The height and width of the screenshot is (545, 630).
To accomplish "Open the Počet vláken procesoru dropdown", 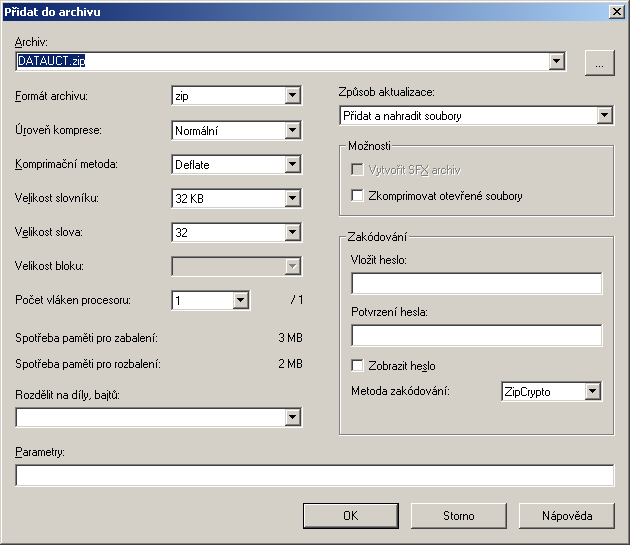I will click(240, 300).
